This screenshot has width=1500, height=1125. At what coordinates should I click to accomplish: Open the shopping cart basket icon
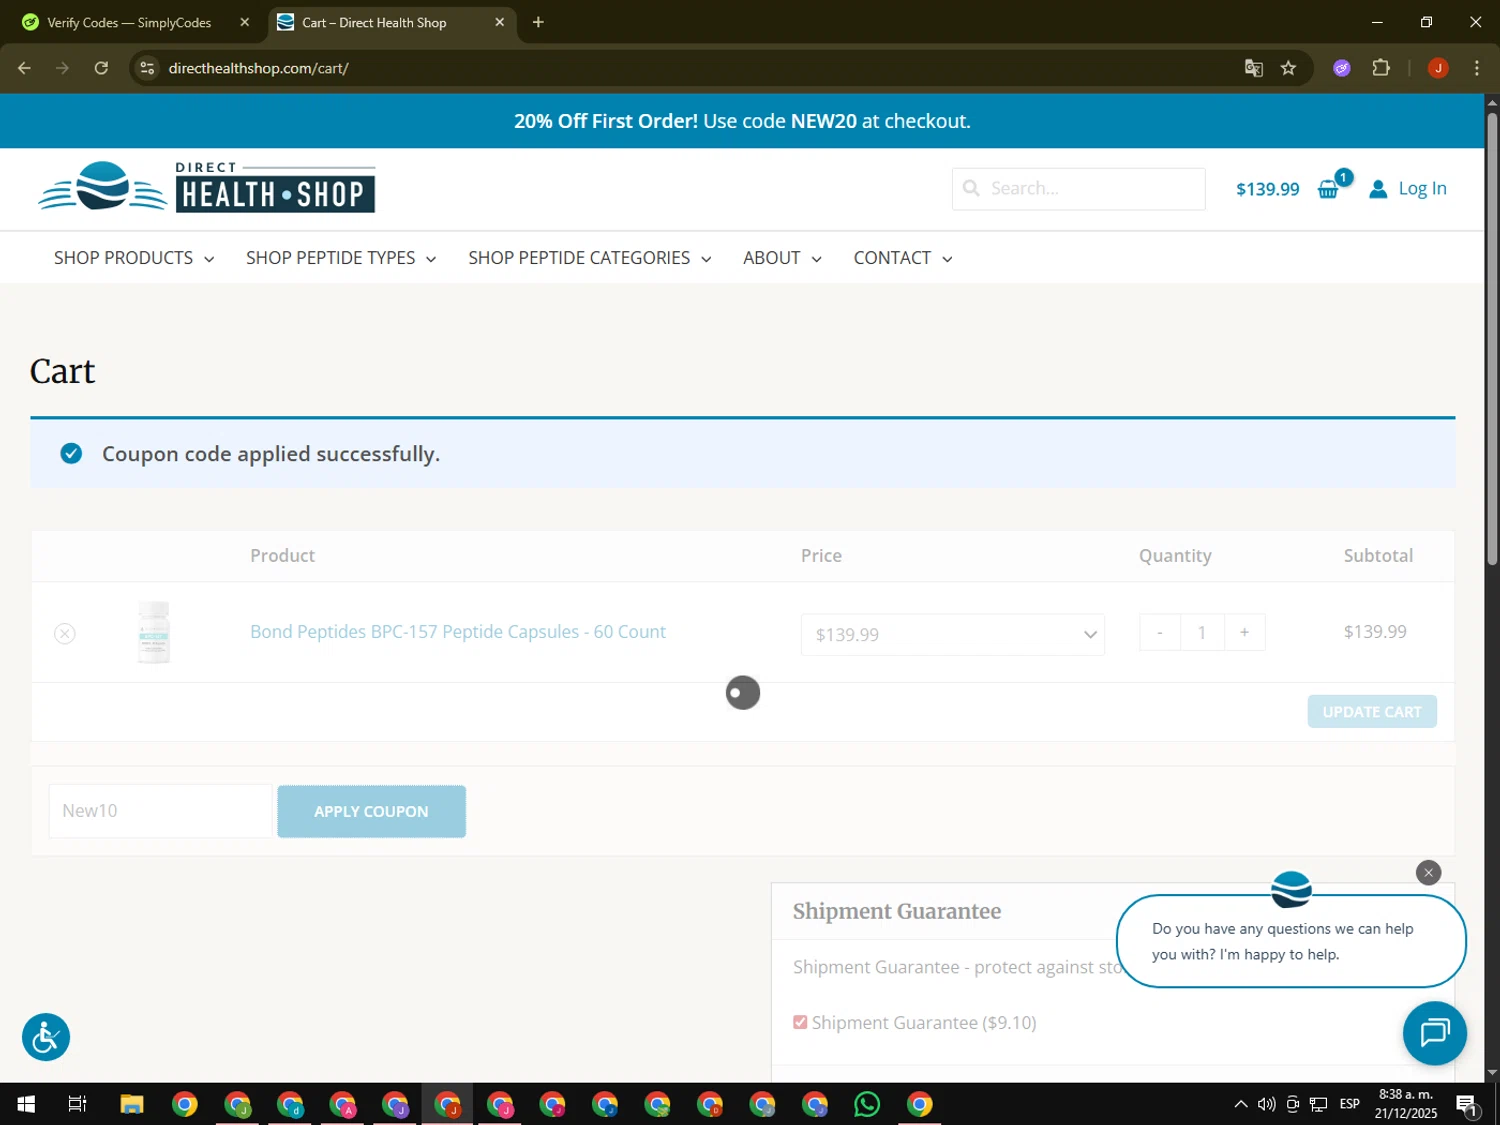1328,189
